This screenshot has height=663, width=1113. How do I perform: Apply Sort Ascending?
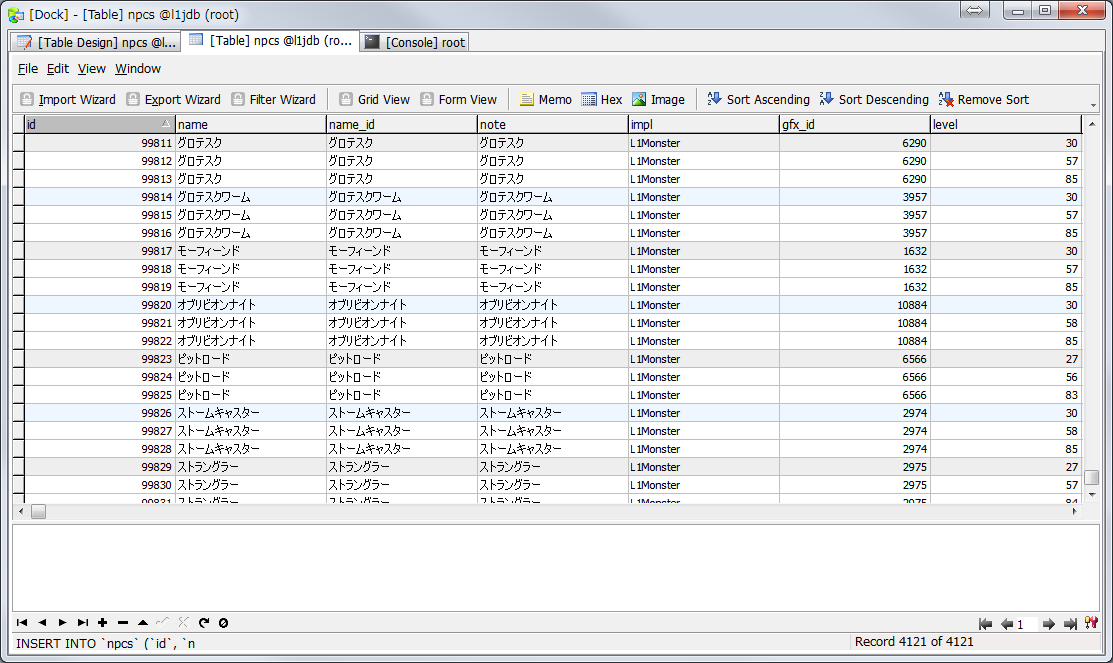click(x=758, y=99)
